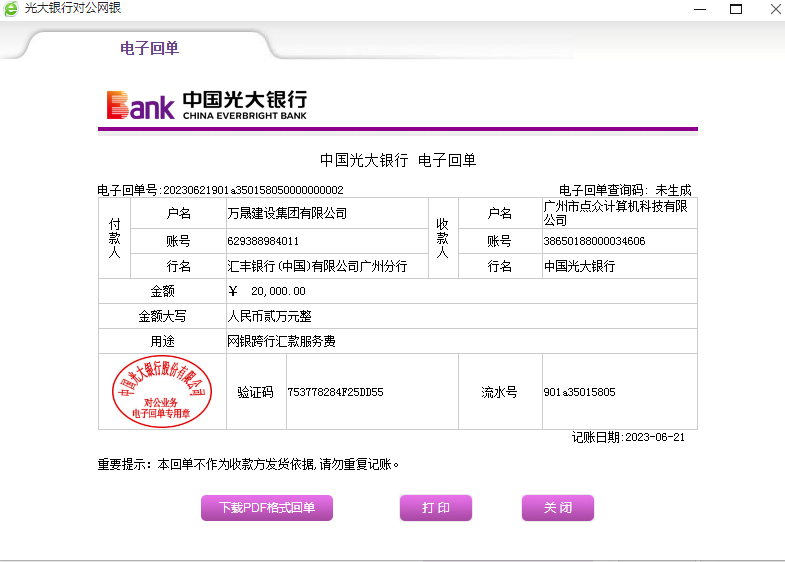Click payer bank 汇丰银行(中国)有限公司广州分行
Viewport: 785px width, 562px height.
click(317, 266)
